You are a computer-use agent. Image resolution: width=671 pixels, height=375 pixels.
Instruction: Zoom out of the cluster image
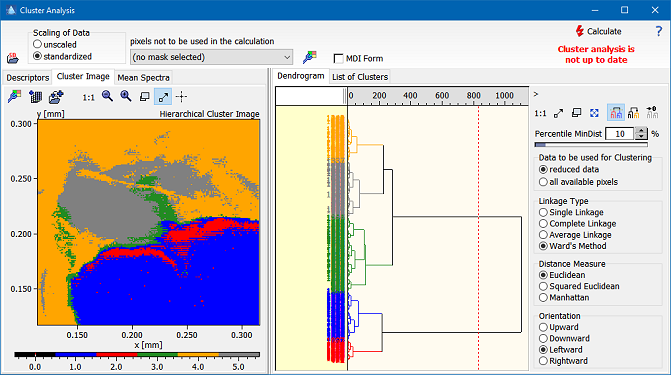click(x=107, y=96)
